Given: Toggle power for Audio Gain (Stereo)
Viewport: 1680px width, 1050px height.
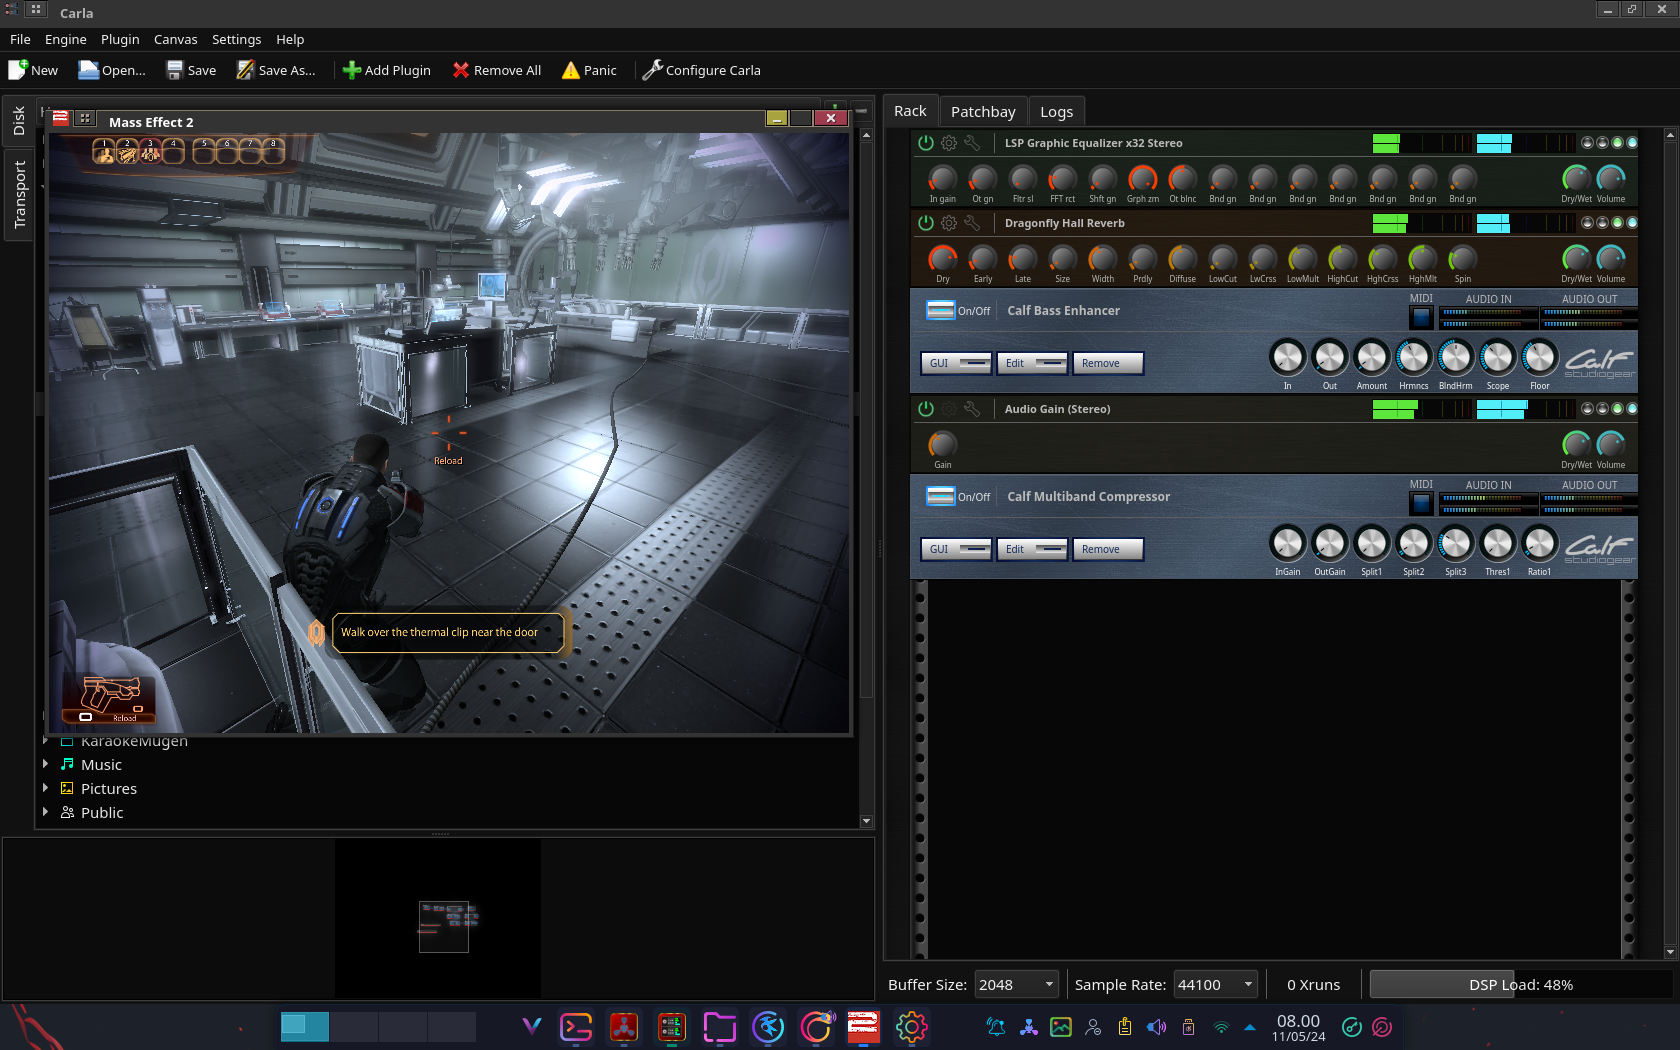Looking at the screenshot, I should point(926,409).
